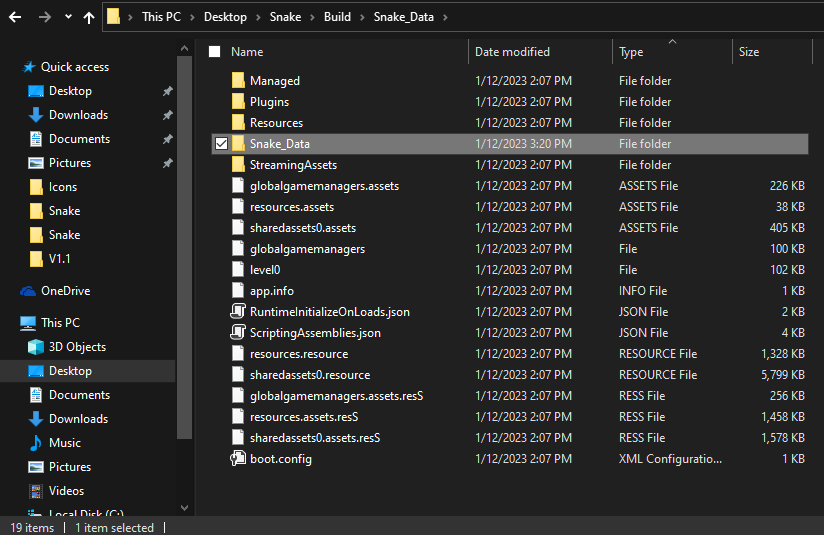
Task: Sort by Size column
Action: tap(749, 52)
